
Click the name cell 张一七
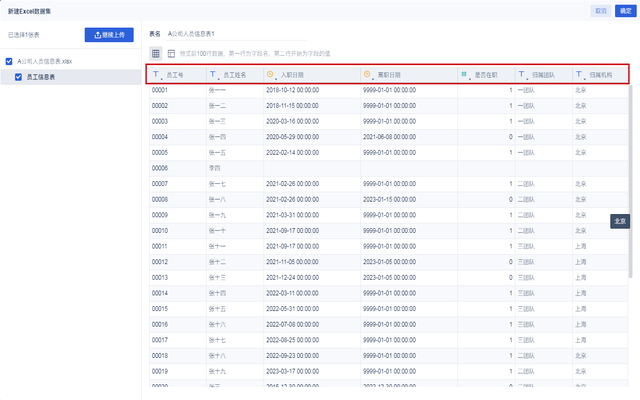217,184
